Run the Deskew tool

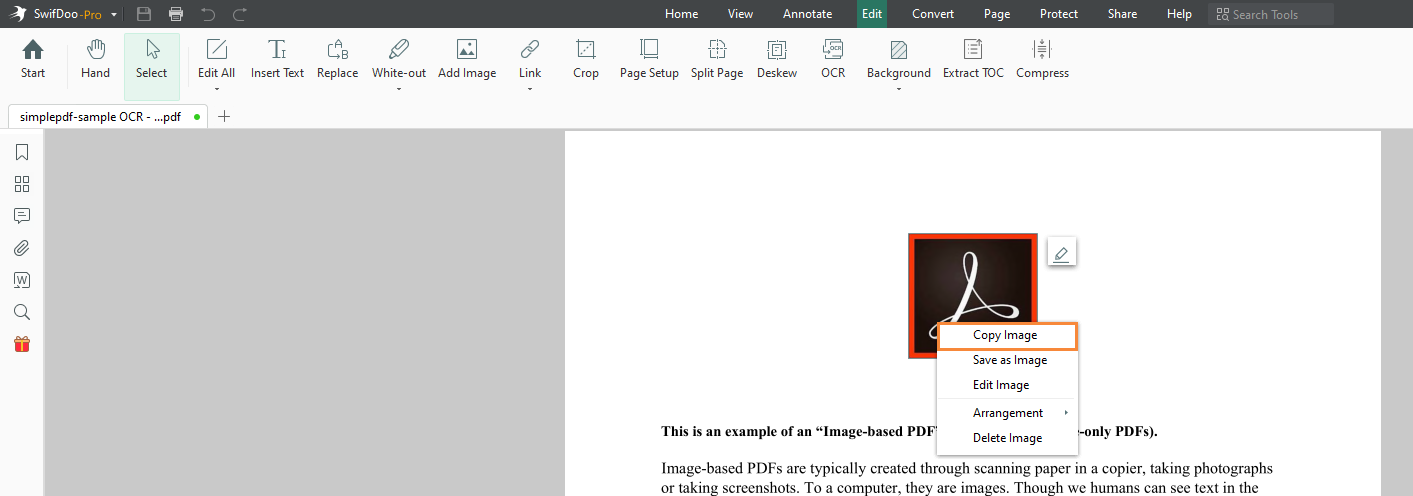pos(777,59)
